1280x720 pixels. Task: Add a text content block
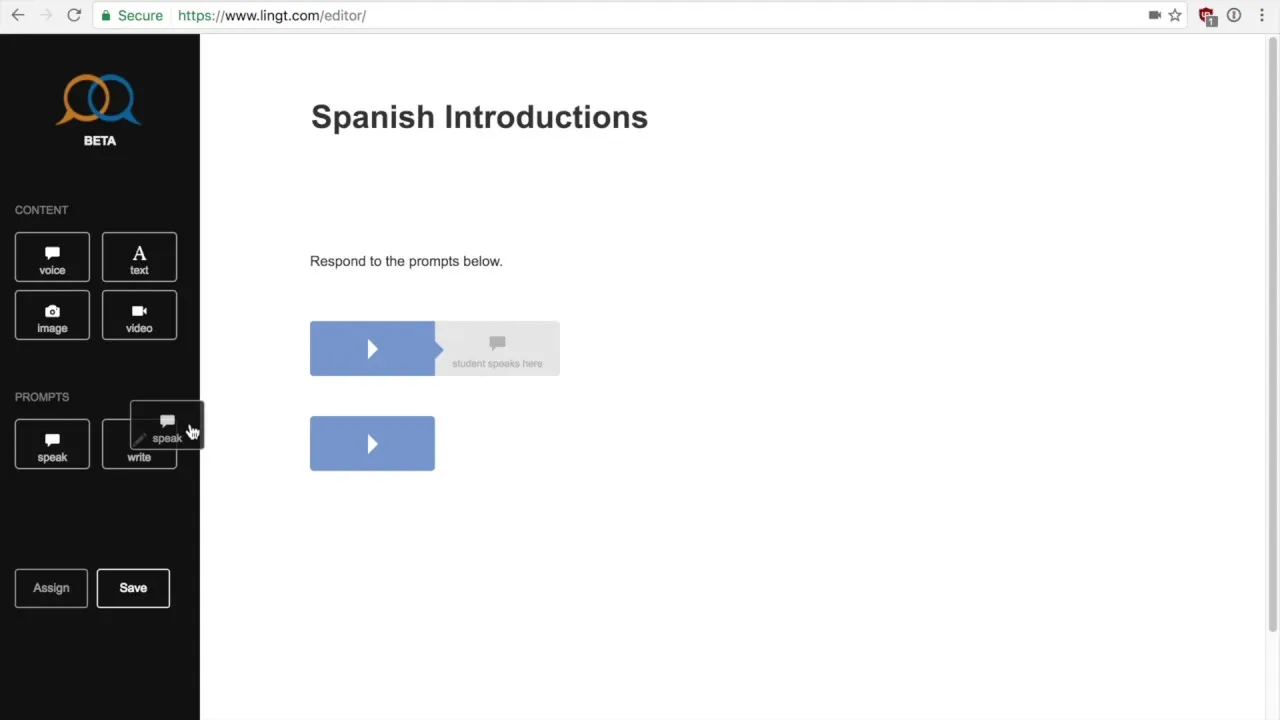tap(139, 257)
